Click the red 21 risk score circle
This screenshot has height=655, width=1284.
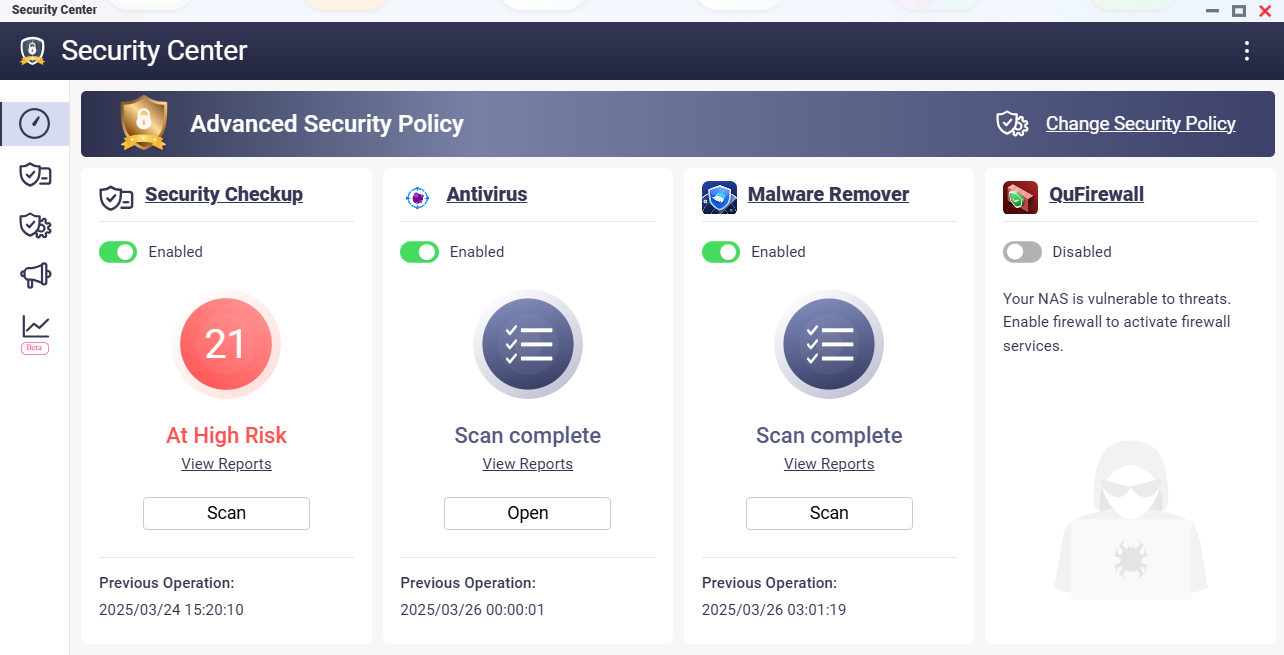(226, 345)
